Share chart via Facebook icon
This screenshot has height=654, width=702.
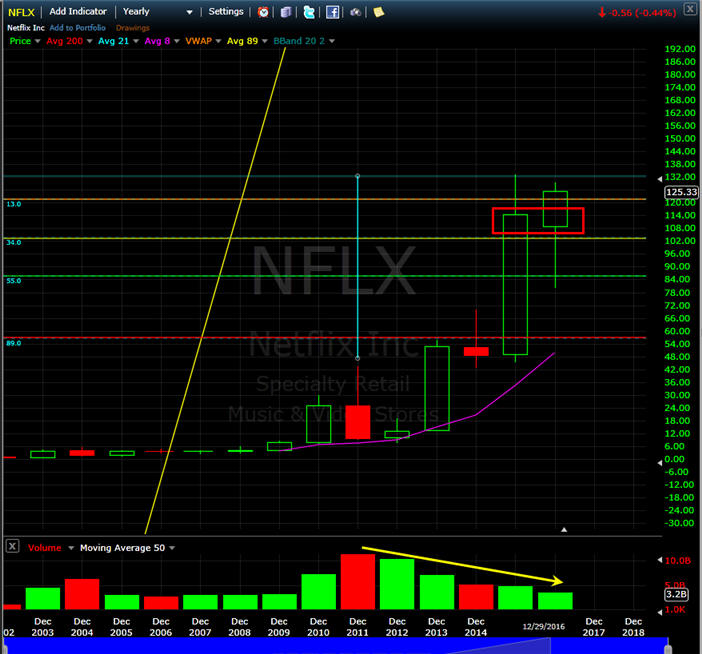point(332,12)
